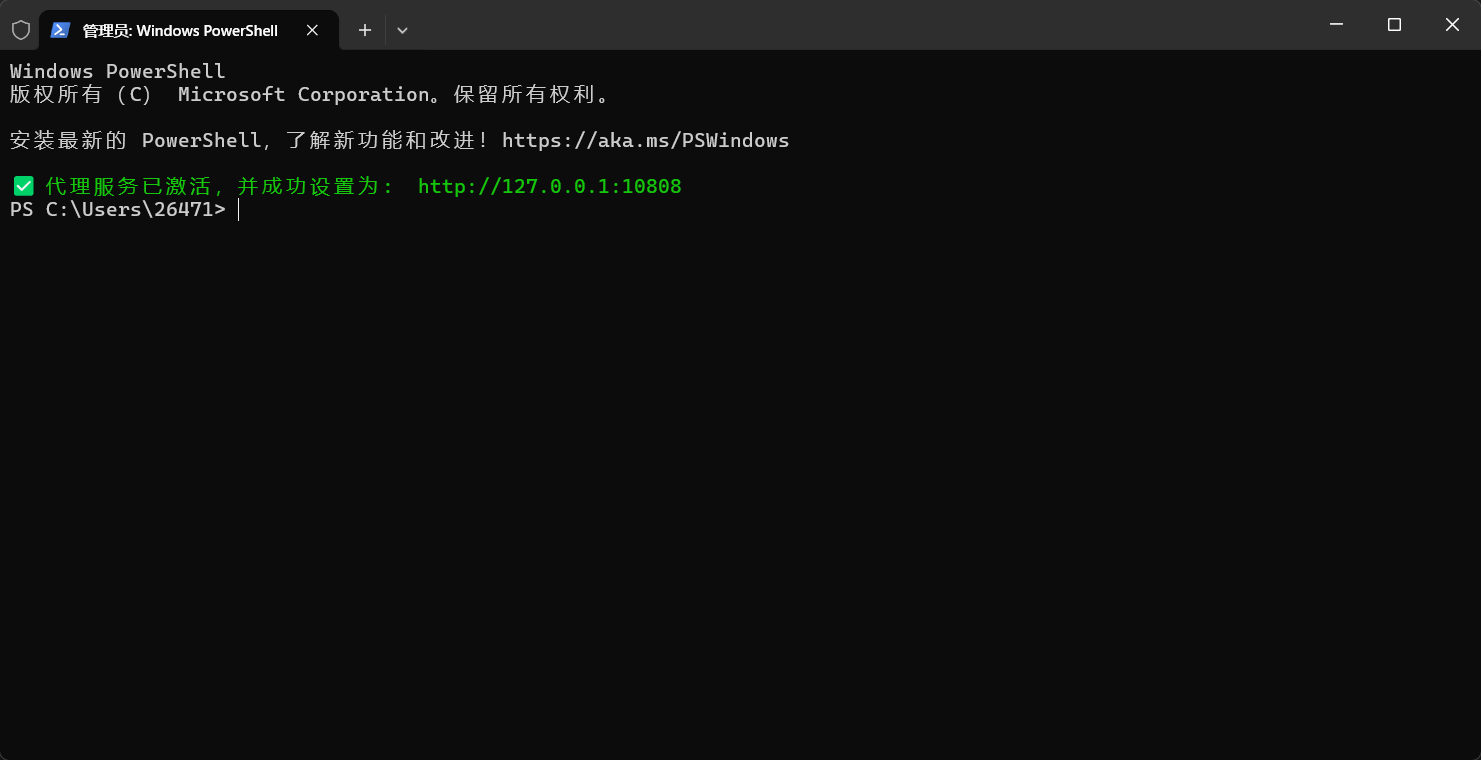
Task: Click the administrator shield icon
Action: (x=20, y=30)
